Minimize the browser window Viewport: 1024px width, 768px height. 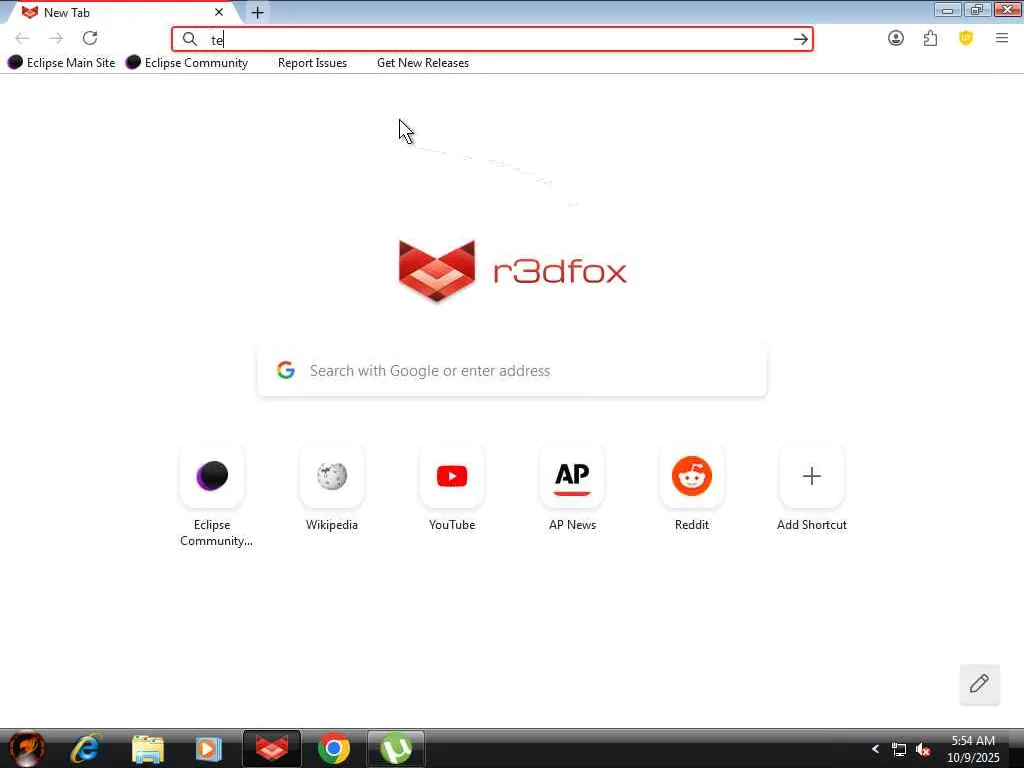point(947,10)
